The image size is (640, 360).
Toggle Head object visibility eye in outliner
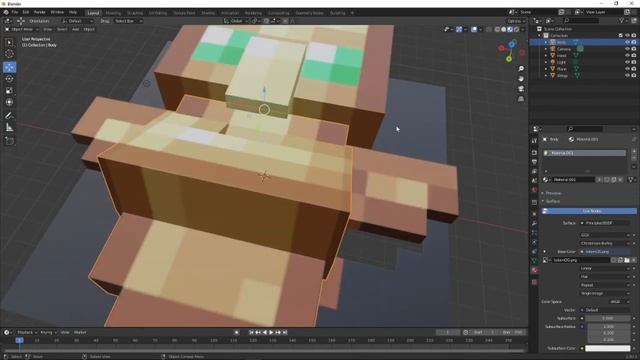(x=627, y=56)
